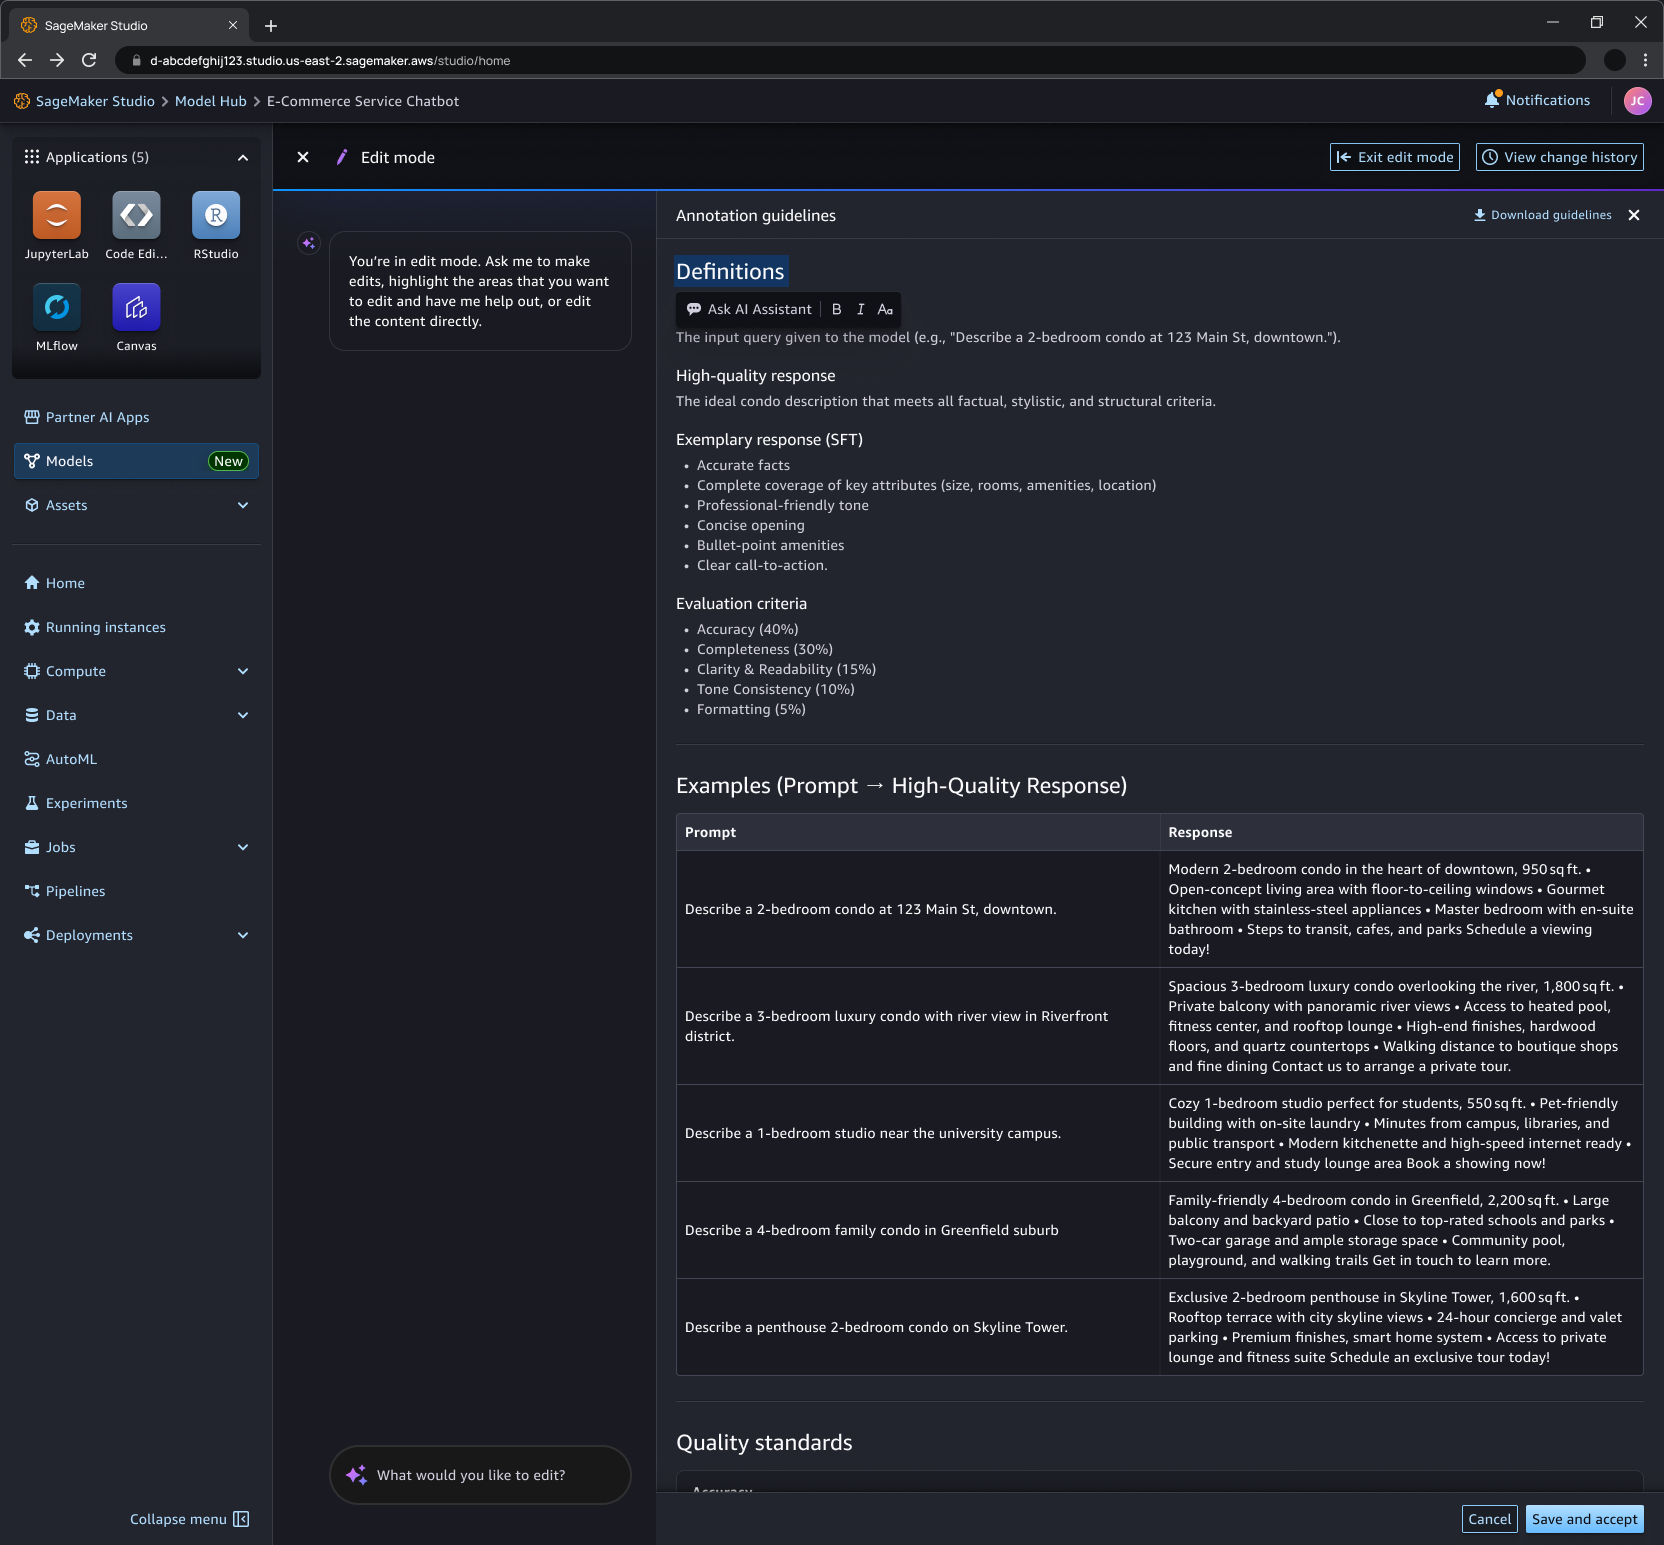This screenshot has width=1664, height=1545.
Task: Open the Aa text styling option
Action: point(884,309)
